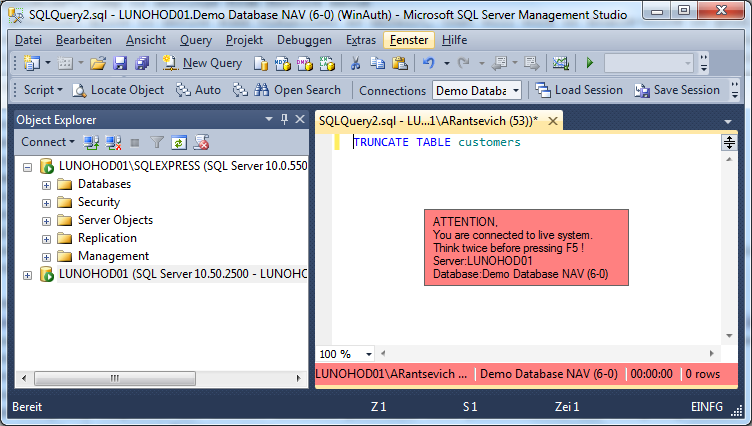Open the Connections database combo box

(477, 90)
